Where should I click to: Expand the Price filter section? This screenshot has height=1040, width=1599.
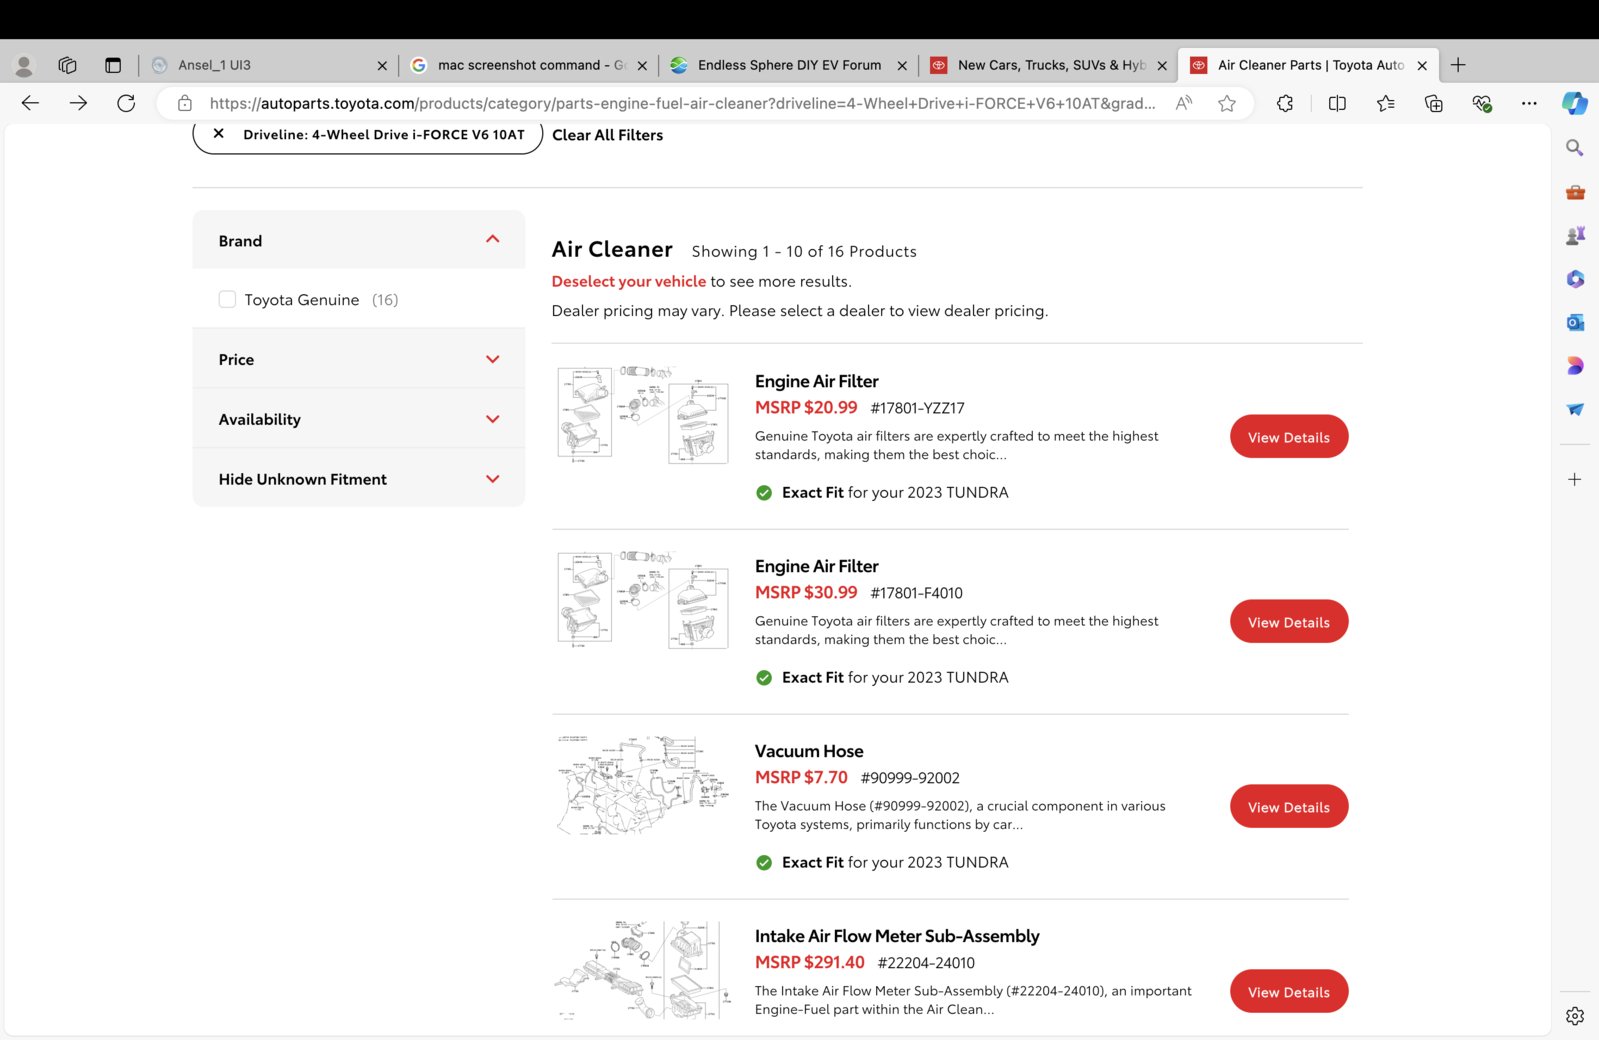click(x=358, y=359)
